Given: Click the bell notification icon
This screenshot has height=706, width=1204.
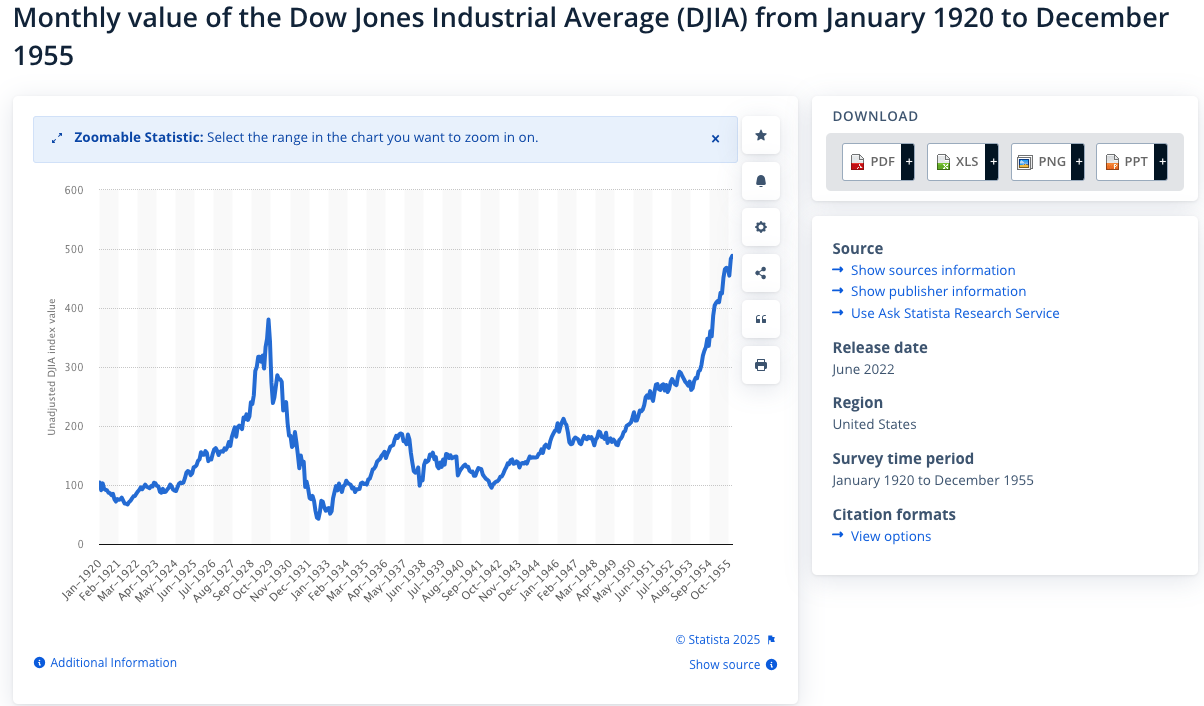Looking at the screenshot, I should [761, 181].
